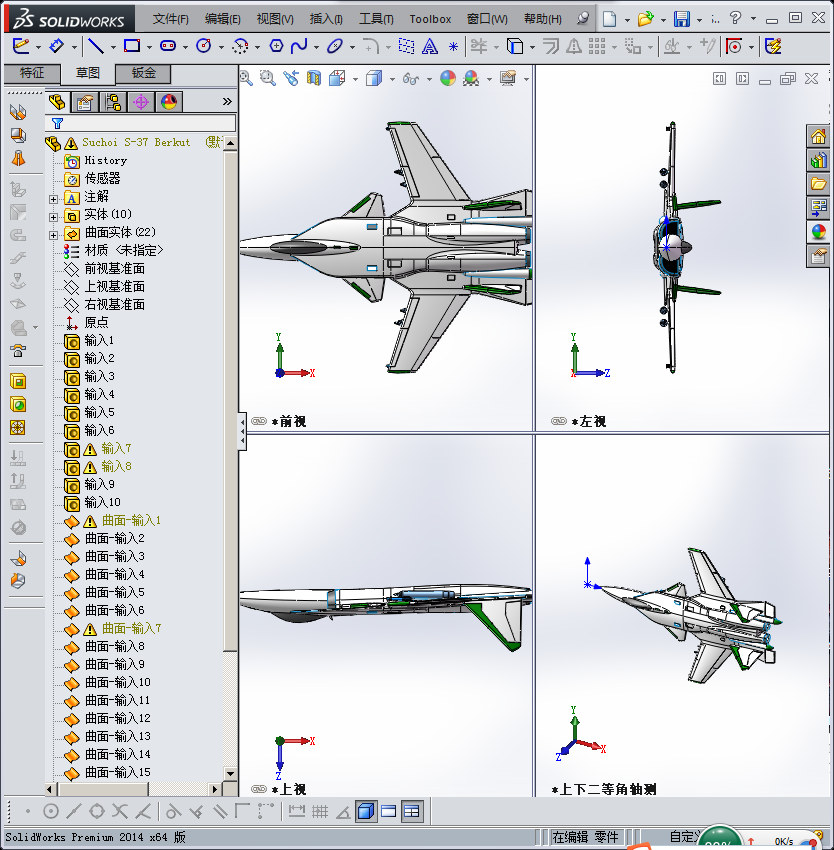Open the Appearances color ball in task pane
This screenshot has height=850, width=834.
pos(818,232)
